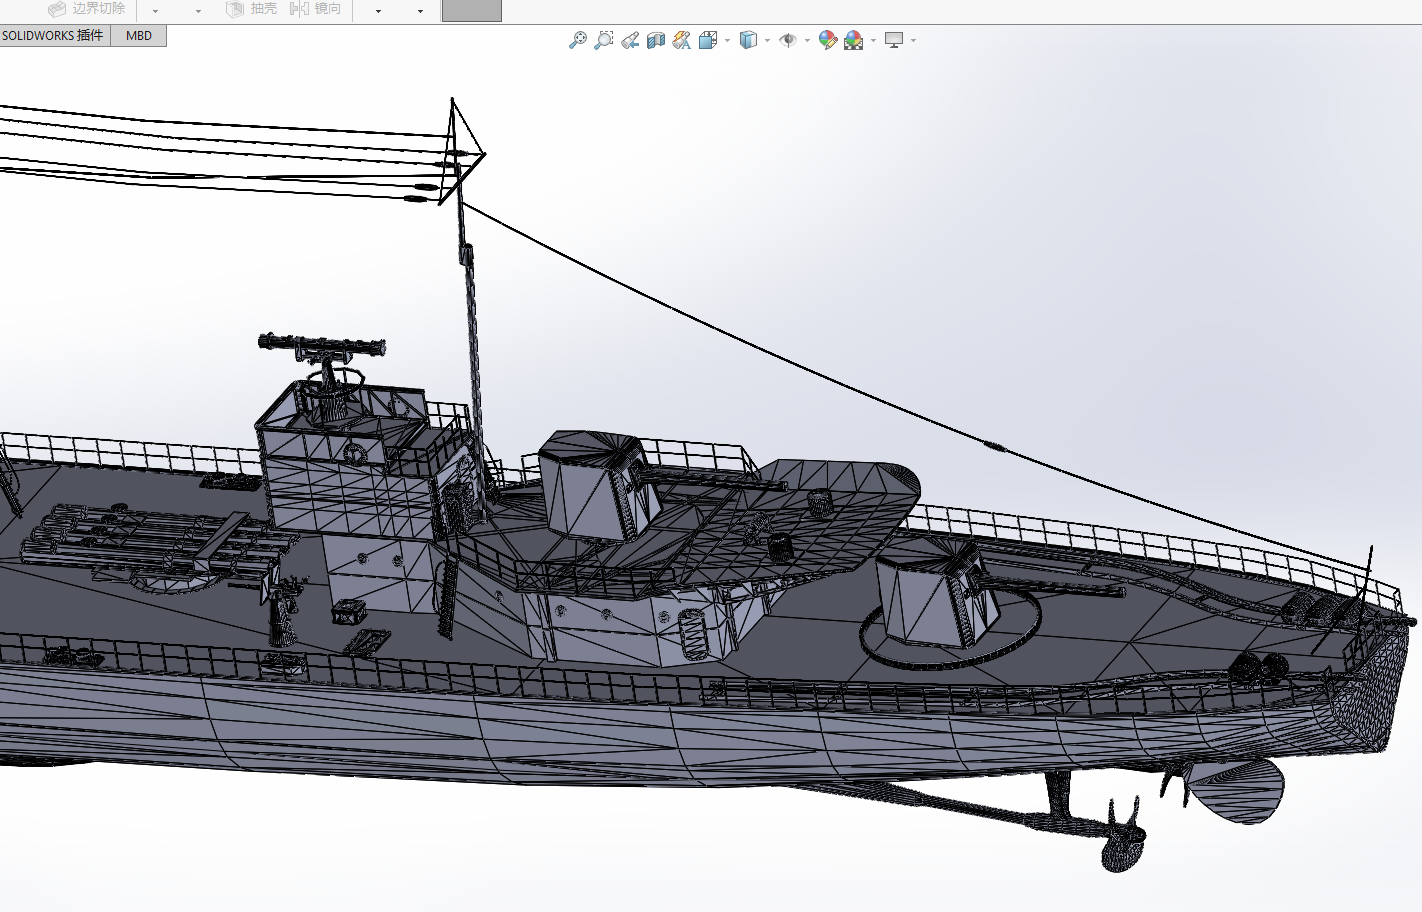The height and width of the screenshot is (912, 1422).
Task: Expand the Display Style dropdown arrow
Action: [x=767, y=41]
